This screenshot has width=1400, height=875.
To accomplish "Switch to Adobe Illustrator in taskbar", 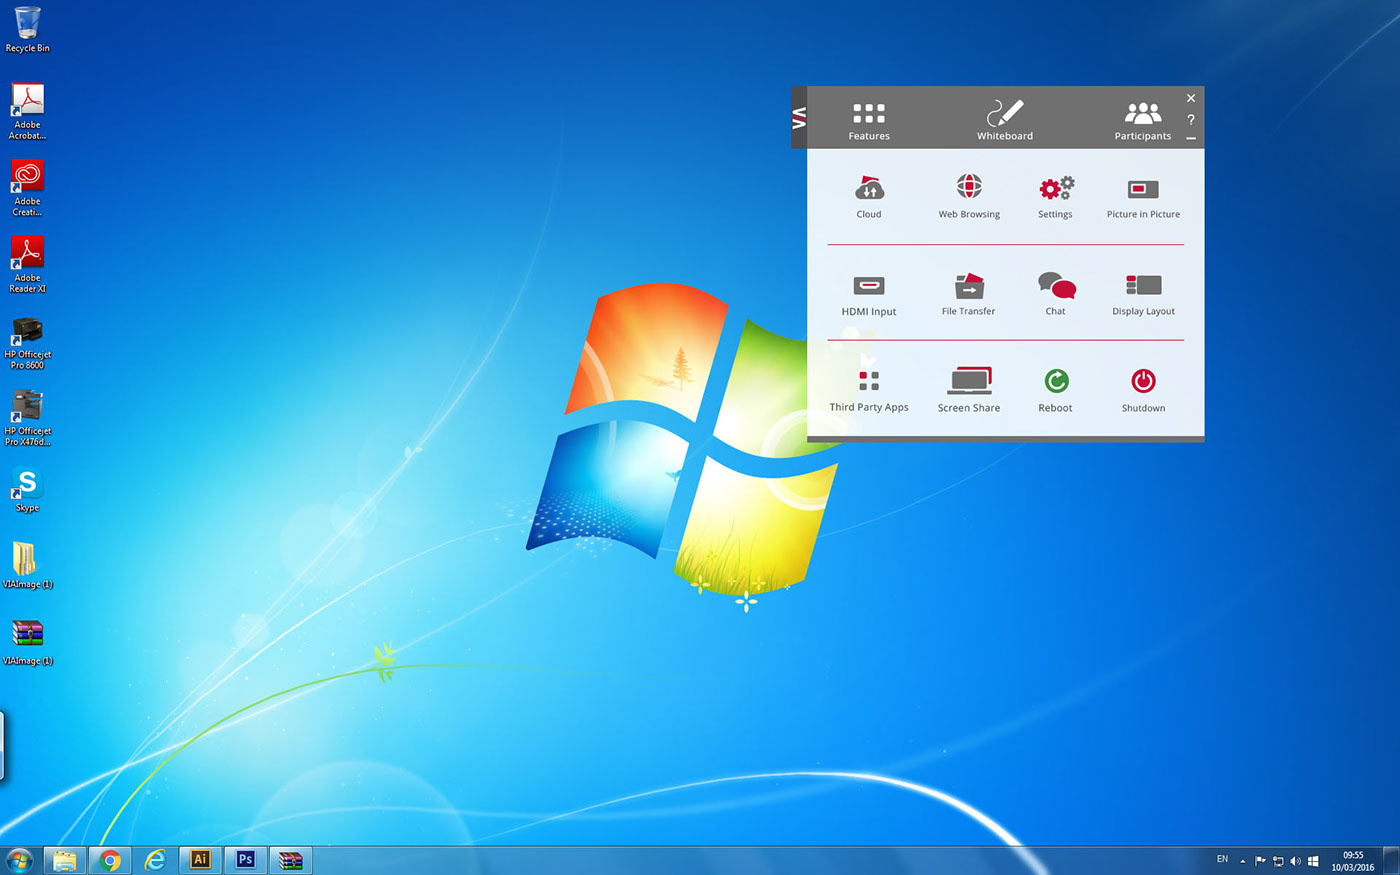I will [200, 860].
